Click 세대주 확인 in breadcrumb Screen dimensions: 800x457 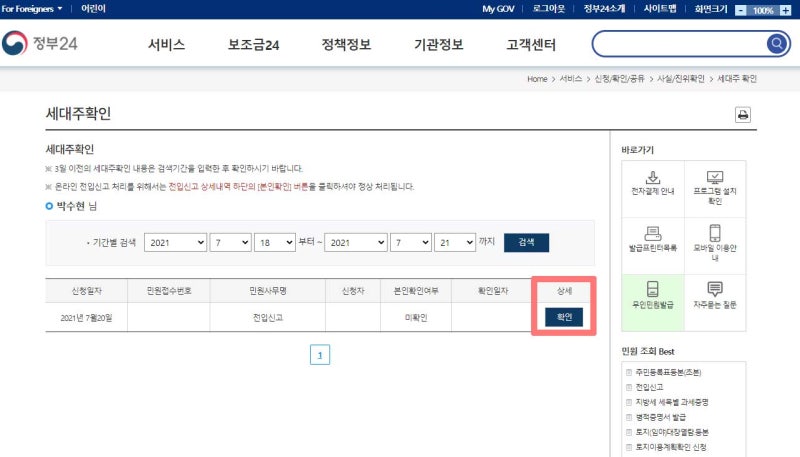coord(737,79)
